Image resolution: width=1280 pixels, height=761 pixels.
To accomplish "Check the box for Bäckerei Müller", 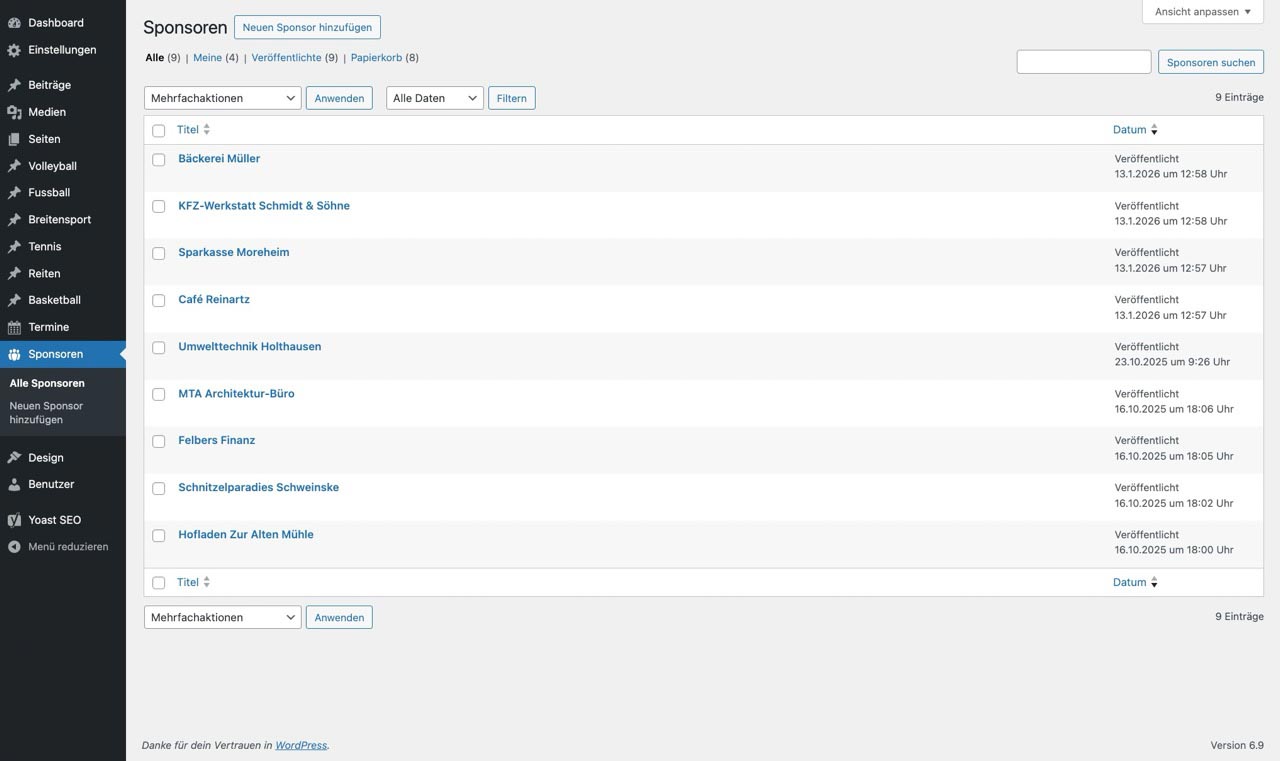I will click(159, 160).
